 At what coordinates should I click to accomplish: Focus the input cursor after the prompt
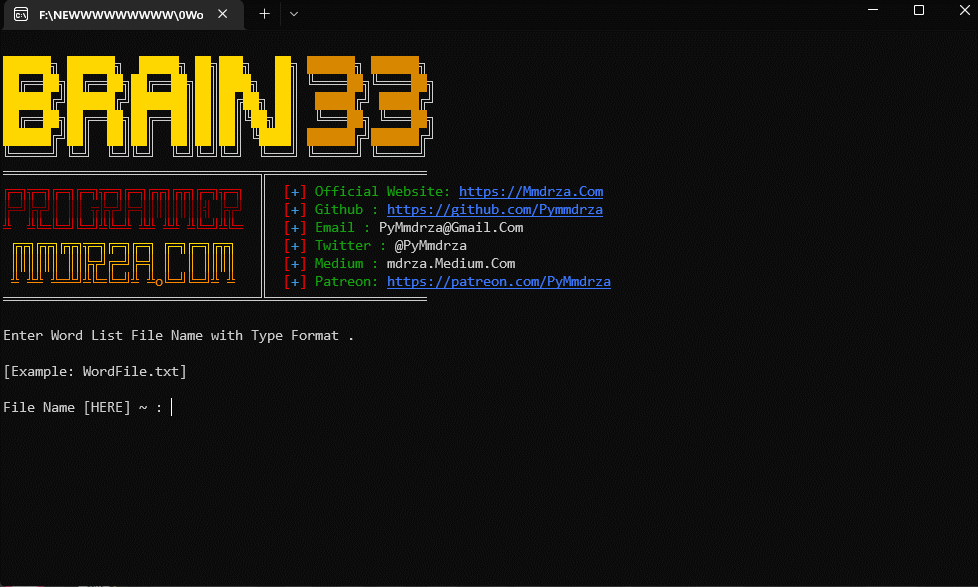click(x=172, y=407)
